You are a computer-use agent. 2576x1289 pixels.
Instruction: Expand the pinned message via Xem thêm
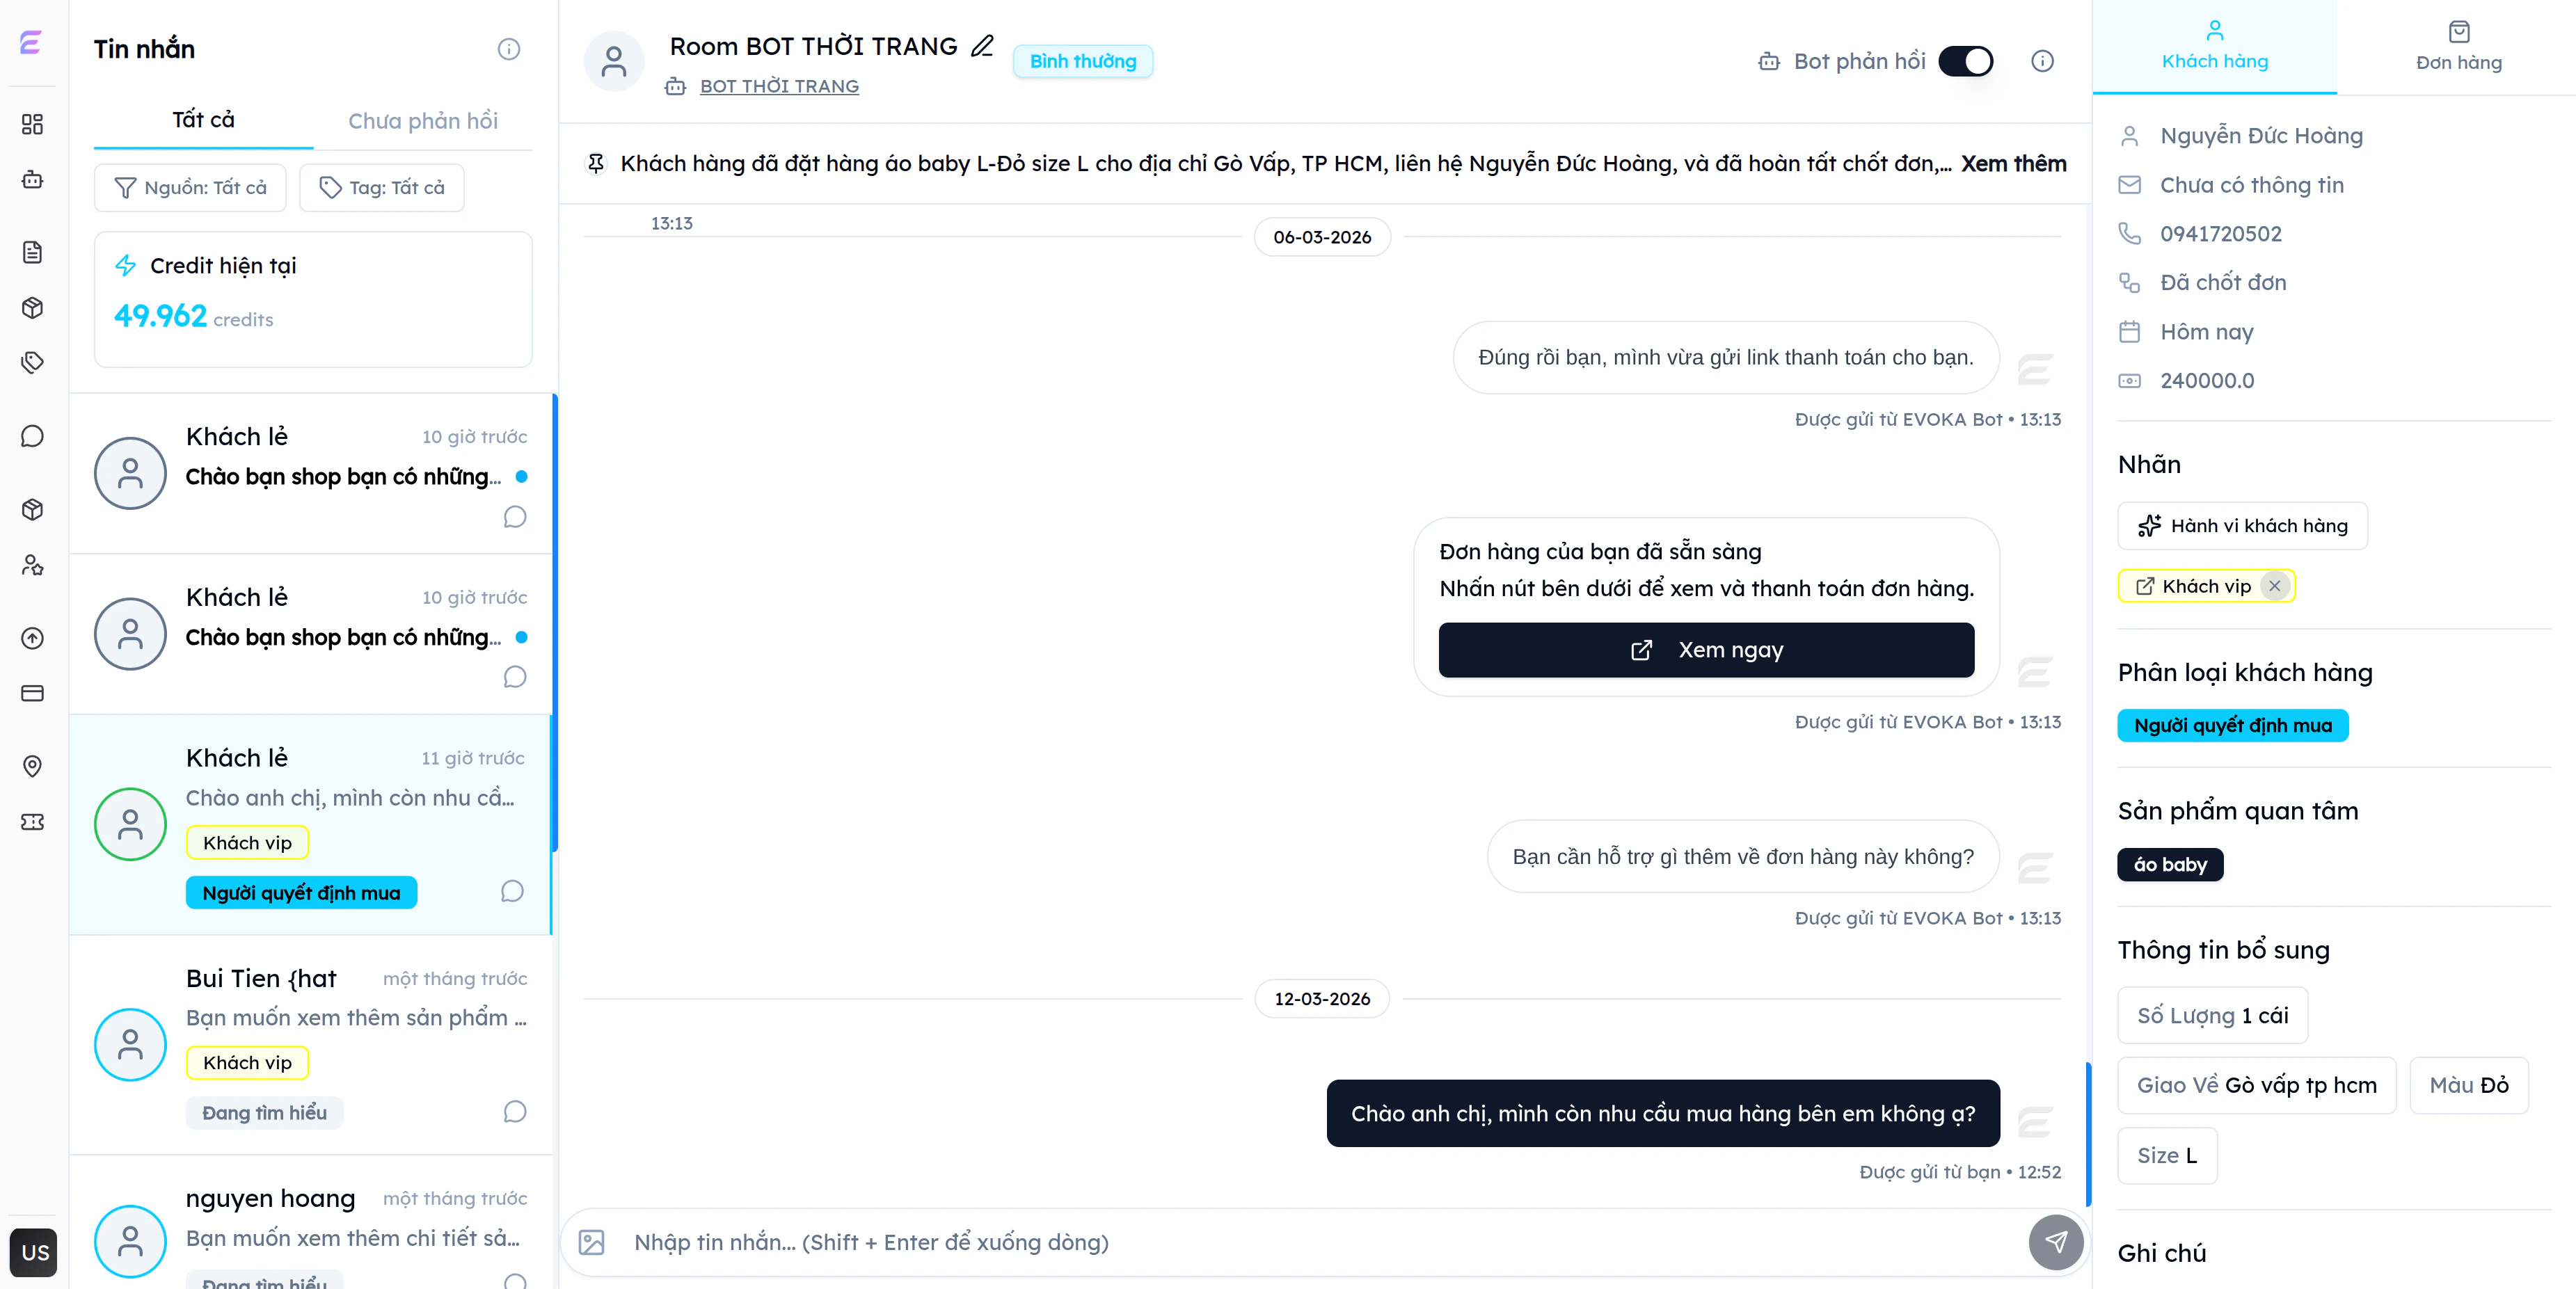click(x=2013, y=163)
